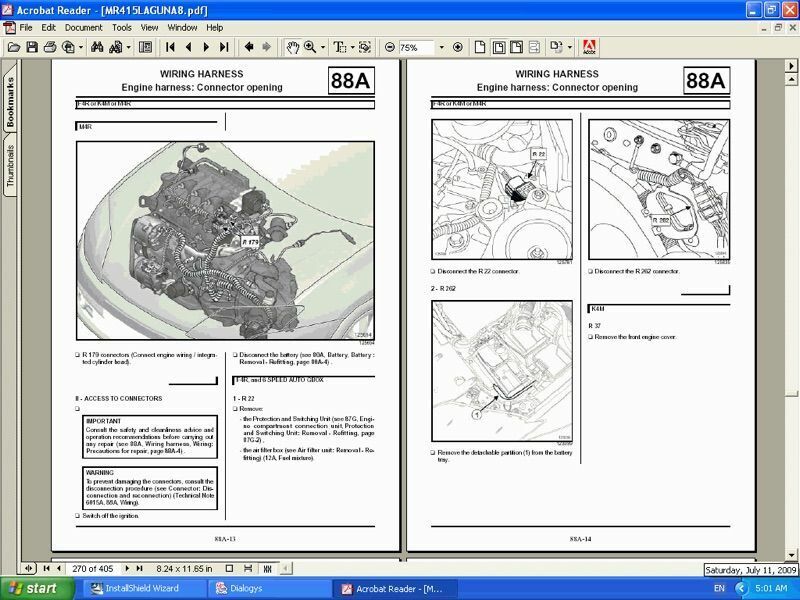Go to first page from status bar
800x600 pixels.
(46, 568)
